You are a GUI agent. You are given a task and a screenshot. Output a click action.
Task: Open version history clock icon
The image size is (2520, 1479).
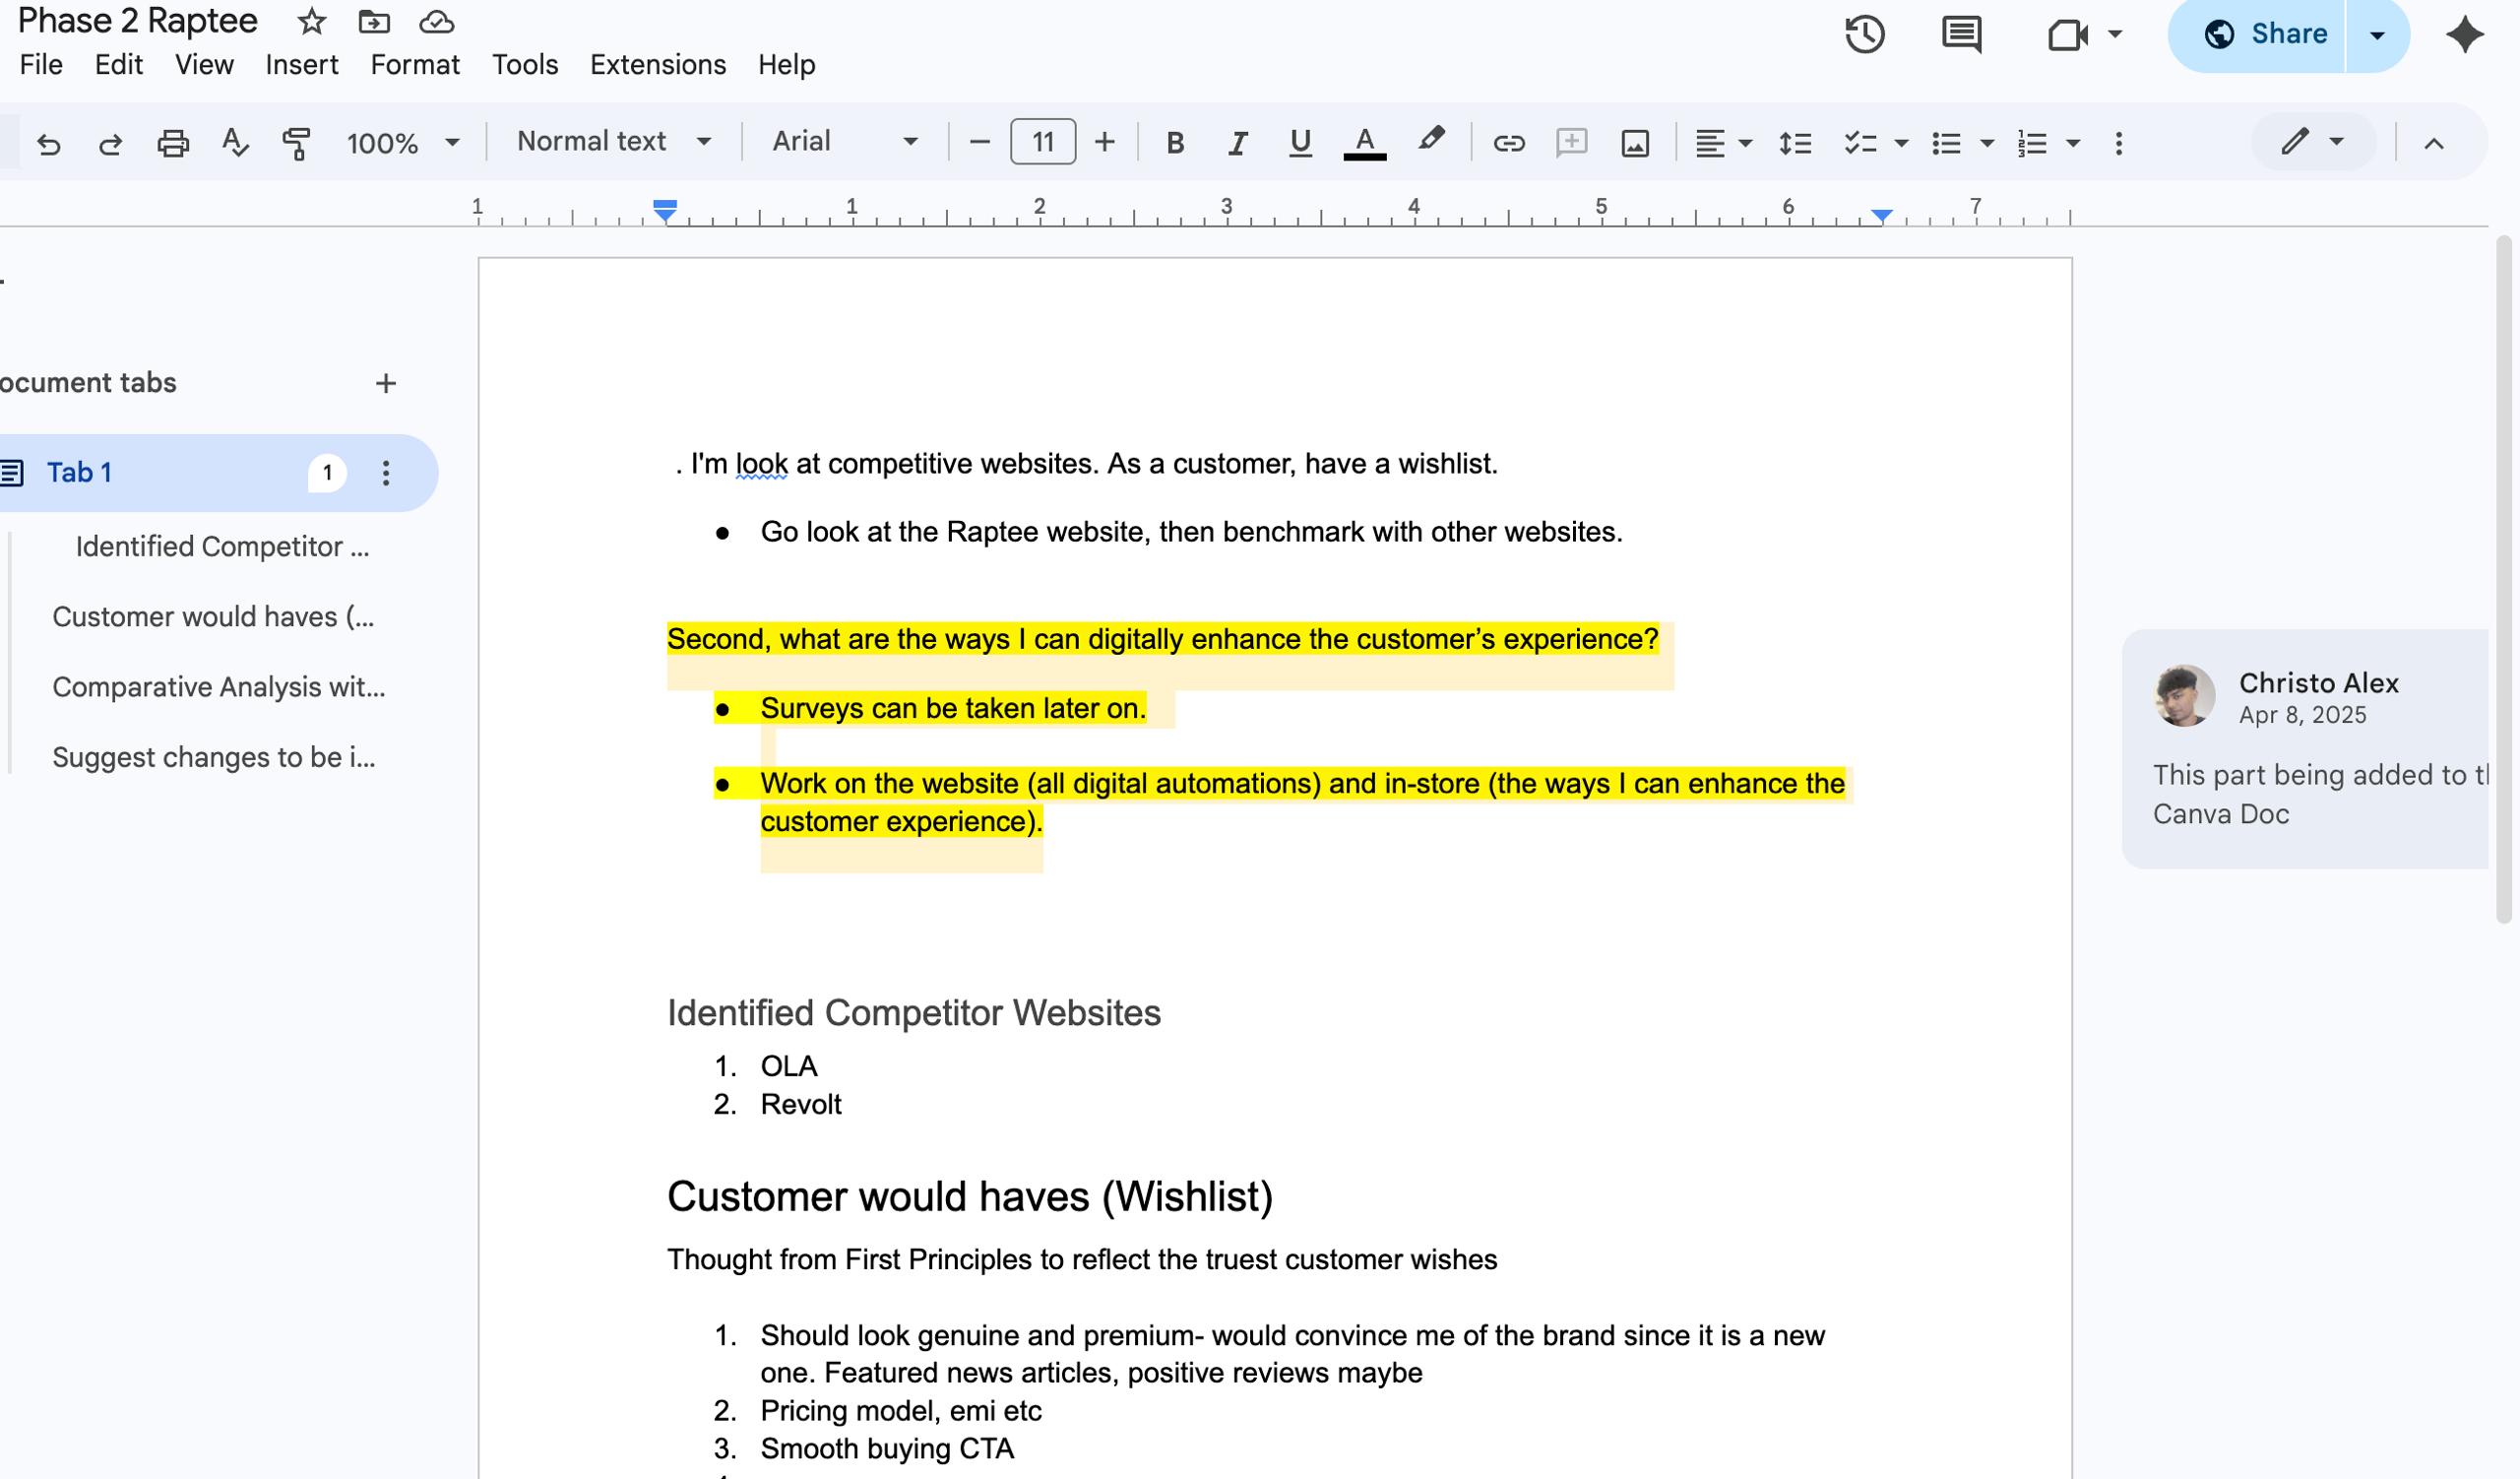point(1865,34)
